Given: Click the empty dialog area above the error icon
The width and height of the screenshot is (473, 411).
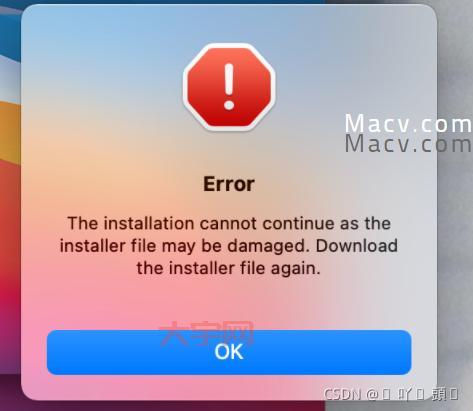Looking at the screenshot, I should 229,23.
